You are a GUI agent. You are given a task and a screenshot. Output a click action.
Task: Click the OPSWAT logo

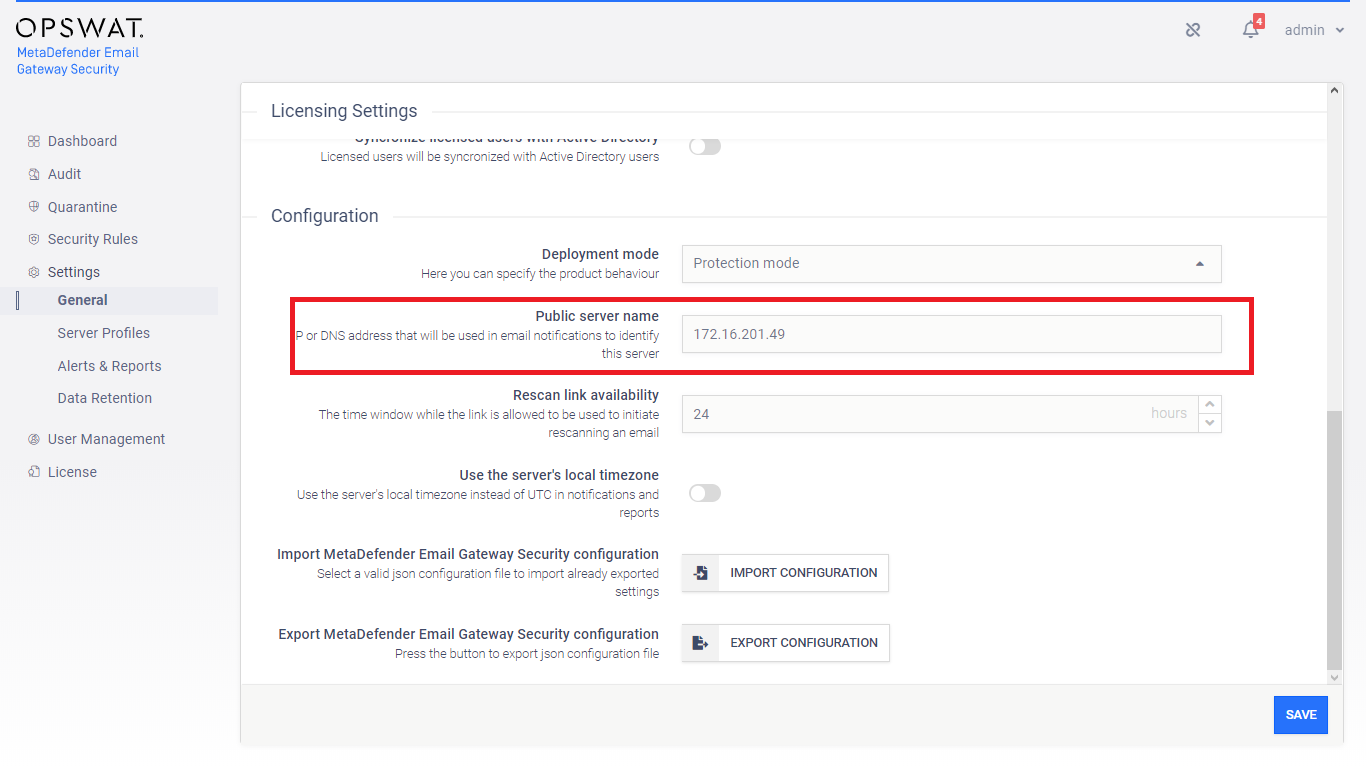point(79,28)
